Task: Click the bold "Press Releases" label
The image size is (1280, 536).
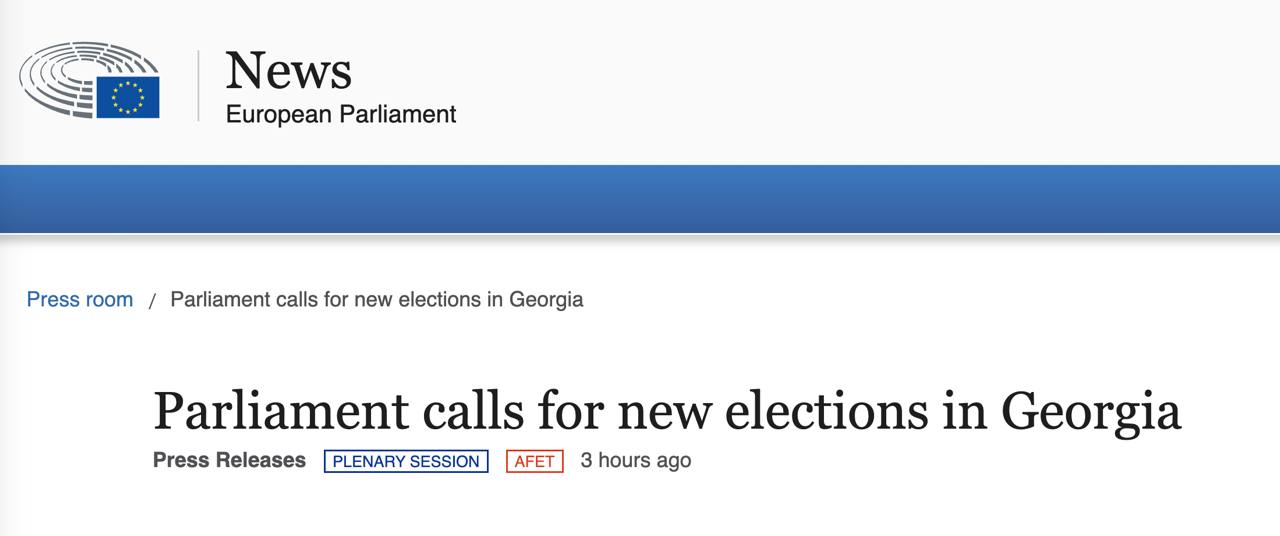Action: [229, 460]
